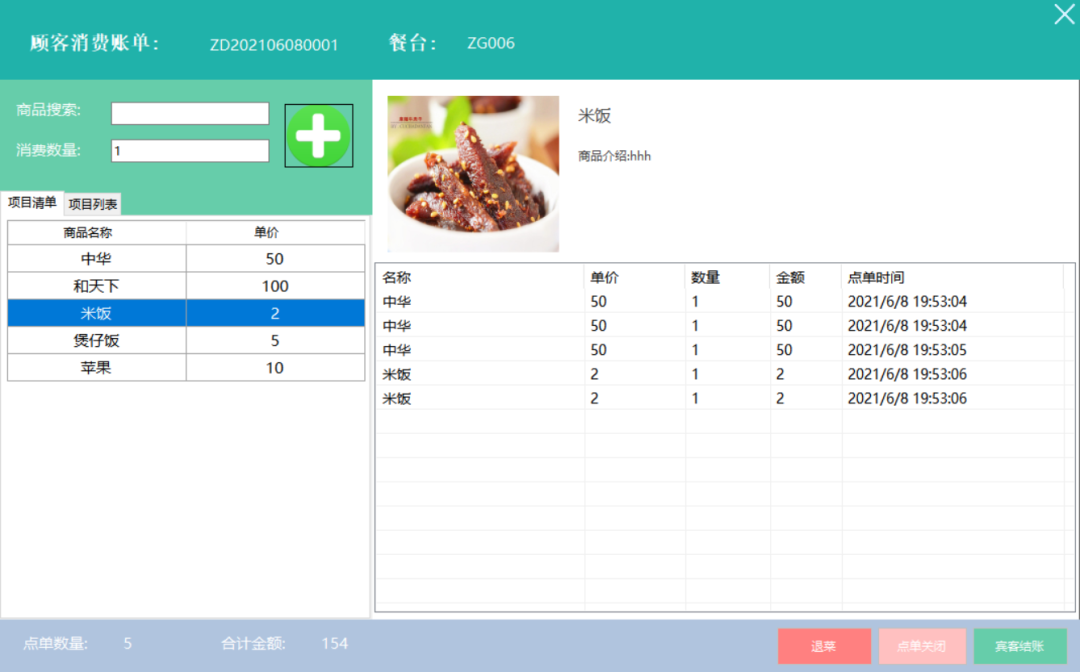The width and height of the screenshot is (1080, 672).
Task: Switch to the 项目列表 tab
Action: [93, 205]
